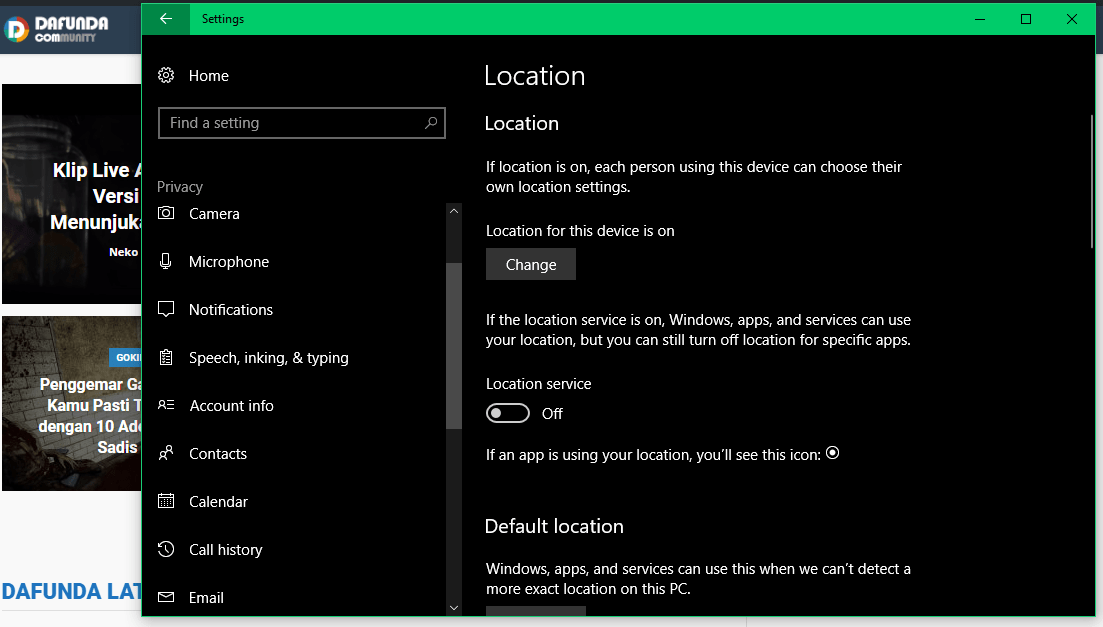Click the back arrow in Settings
Image resolution: width=1103 pixels, height=627 pixels.
pyautogui.click(x=166, y=19)
